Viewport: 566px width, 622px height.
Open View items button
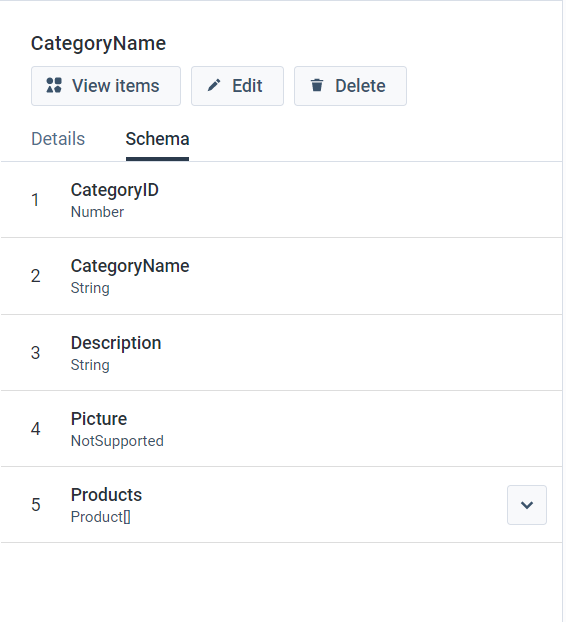click(106, 86)
